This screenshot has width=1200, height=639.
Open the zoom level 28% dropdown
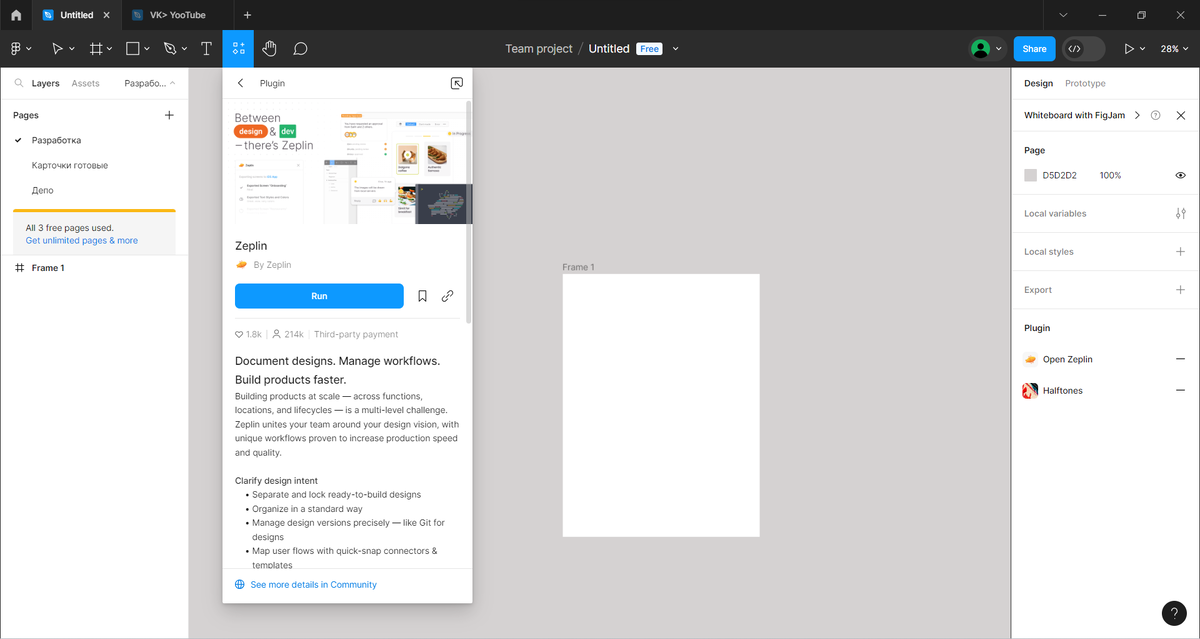[x=1173, y=48]
